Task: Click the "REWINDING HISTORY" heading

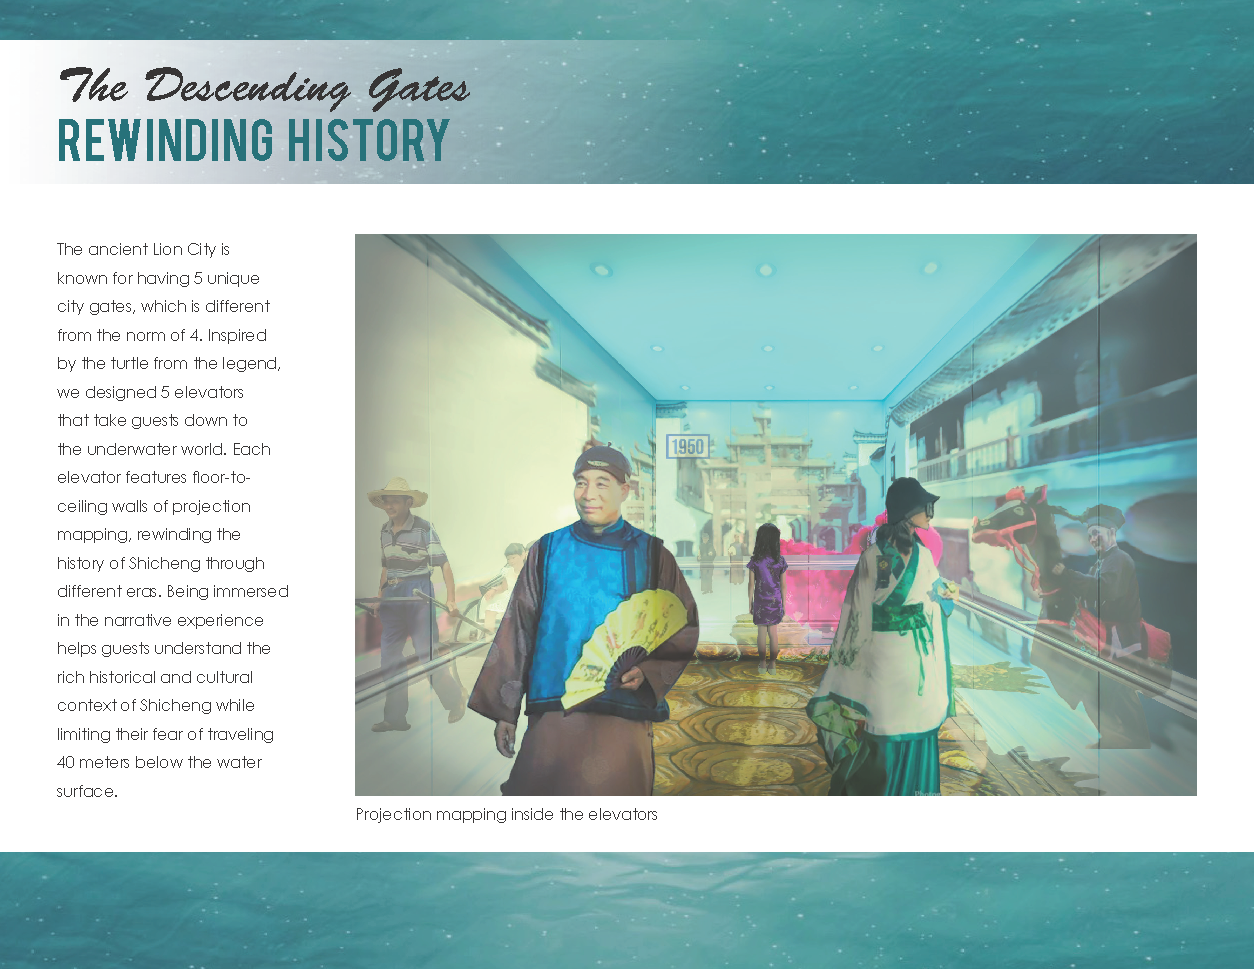Action: [x=254, y=141]
